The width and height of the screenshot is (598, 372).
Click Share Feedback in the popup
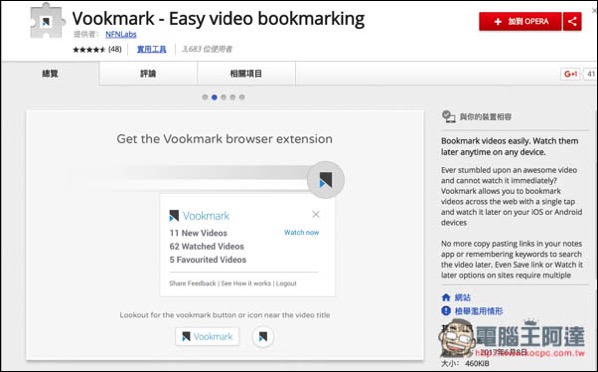(193, 283)
